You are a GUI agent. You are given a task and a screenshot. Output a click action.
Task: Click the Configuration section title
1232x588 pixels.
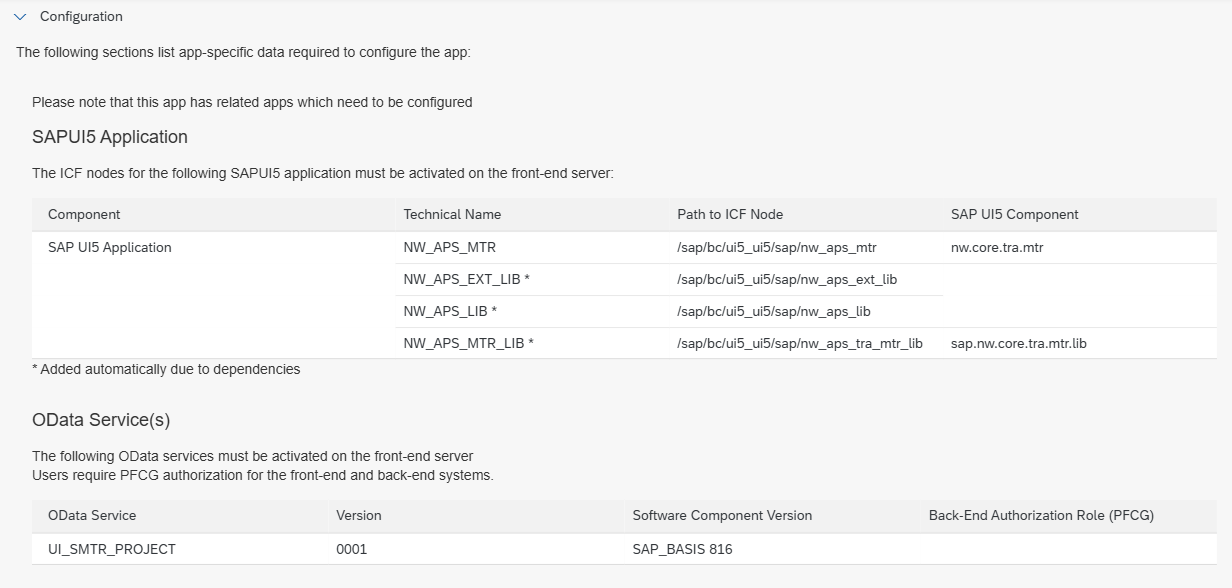click(x=81, y=17)
